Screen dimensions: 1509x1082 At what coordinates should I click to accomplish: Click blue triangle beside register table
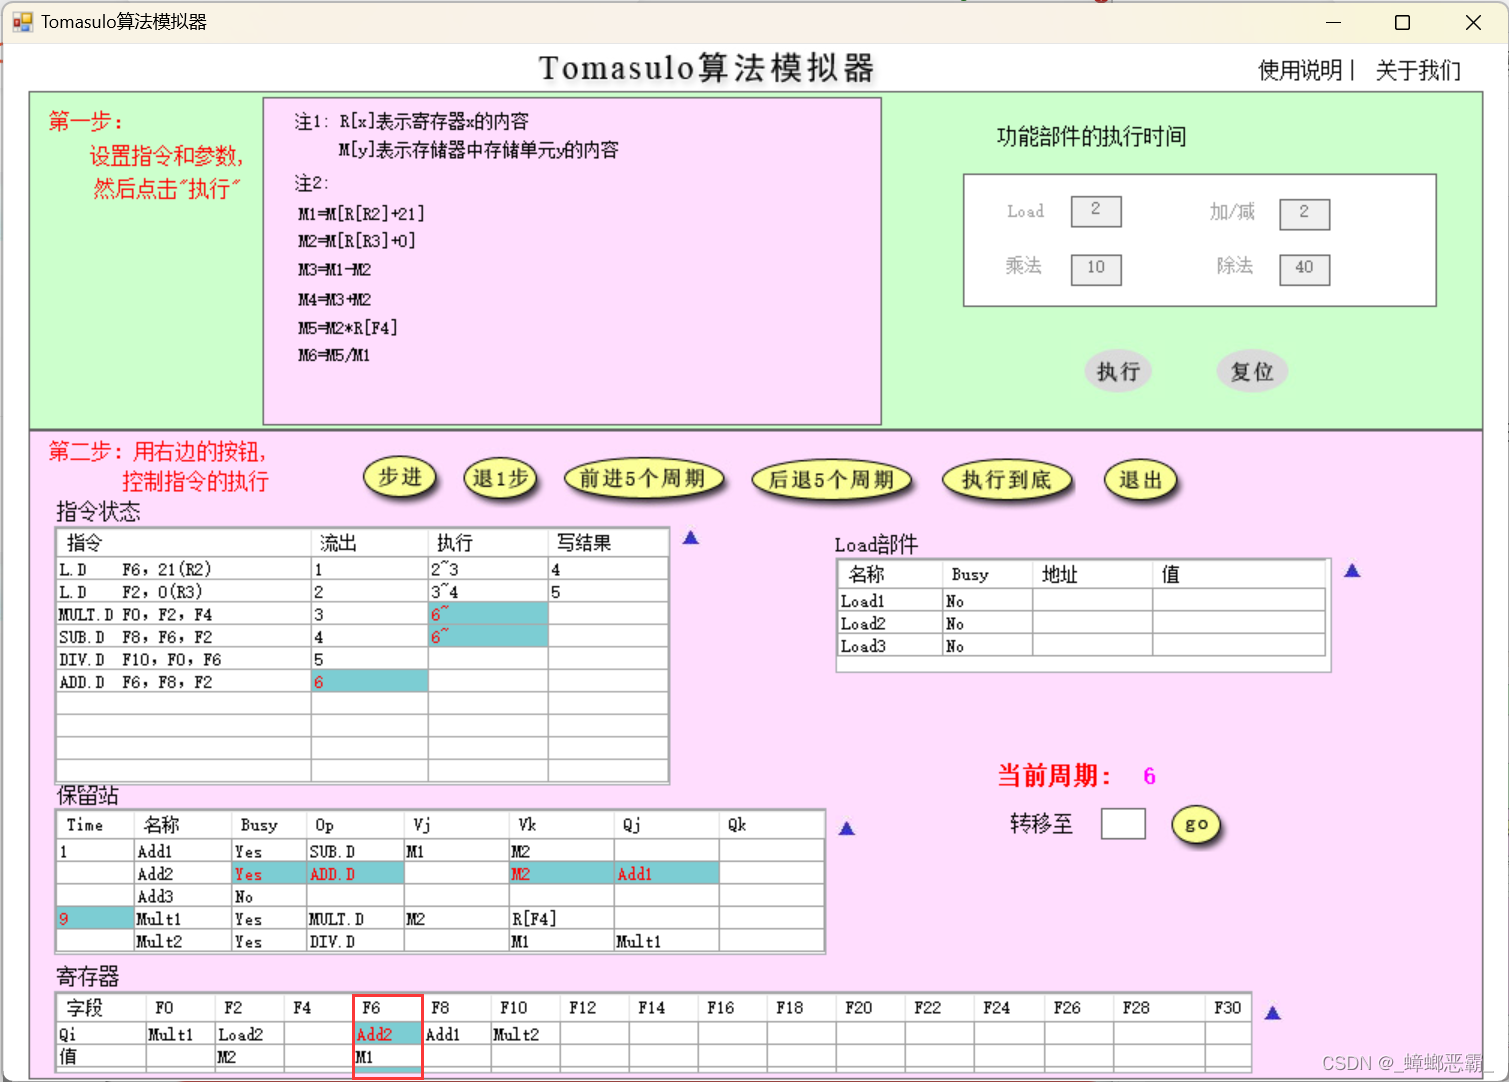click(x=1273, y=1013)
